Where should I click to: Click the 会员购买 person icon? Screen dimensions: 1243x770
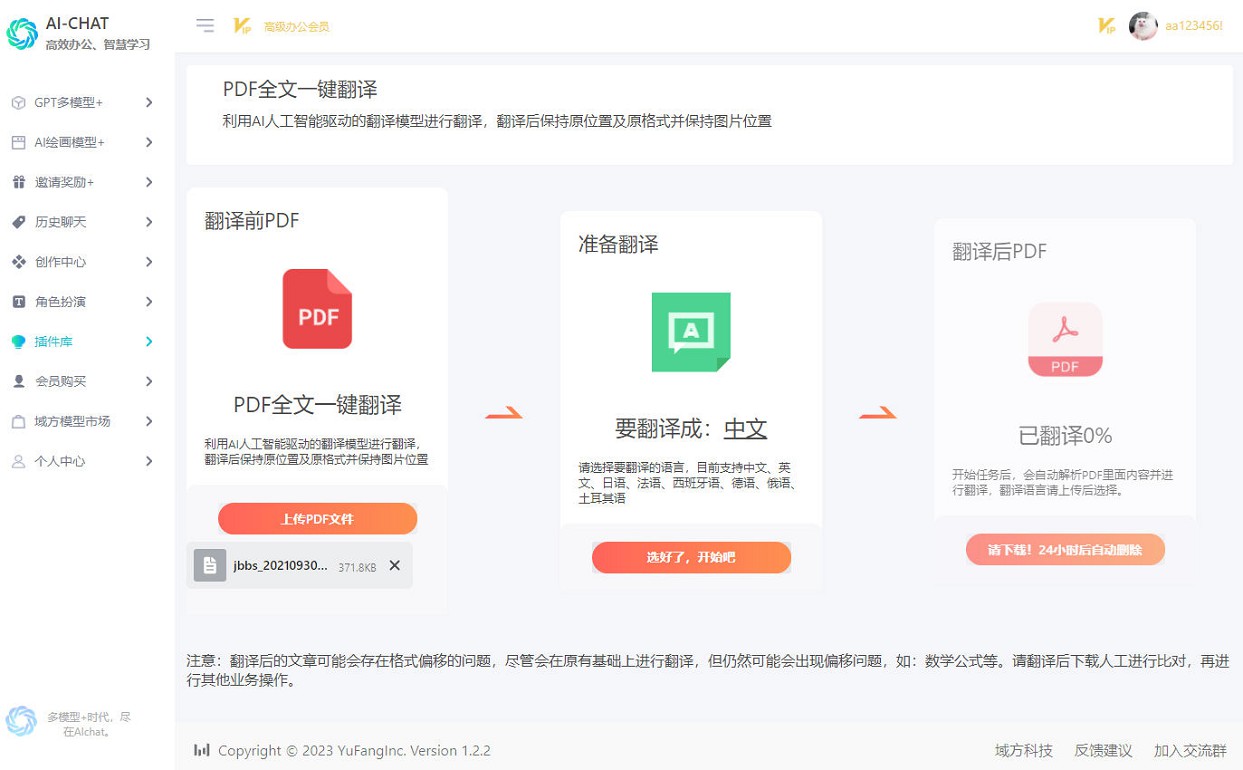18,381
